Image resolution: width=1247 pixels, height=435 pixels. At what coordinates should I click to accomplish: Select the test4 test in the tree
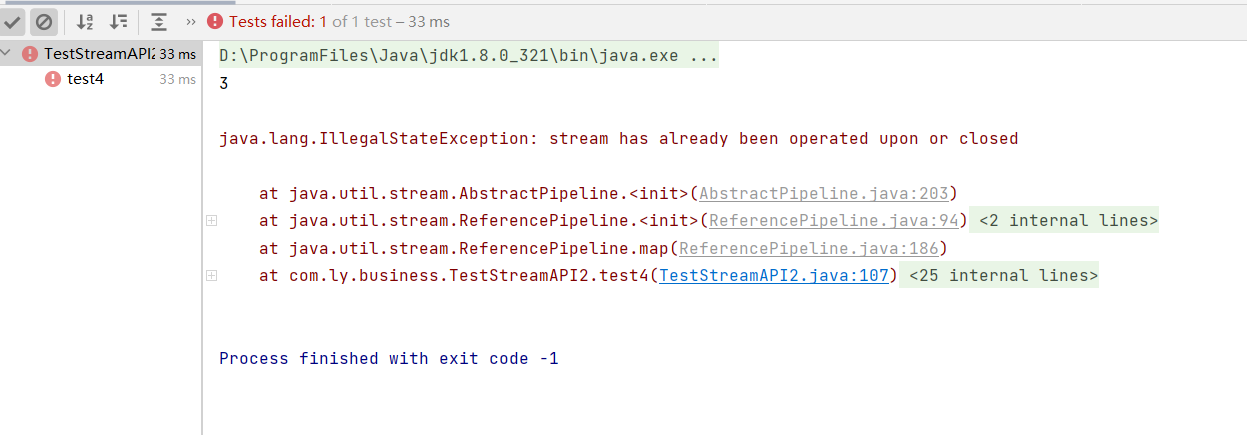(x=85, y=79)
